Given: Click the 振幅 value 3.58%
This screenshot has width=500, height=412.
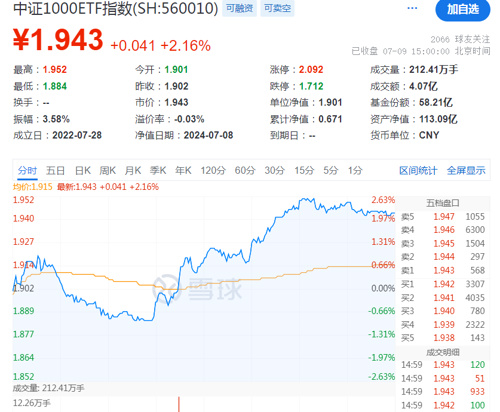Looking at the screenshot, I should pyautogui.click(x=56, y=119).
